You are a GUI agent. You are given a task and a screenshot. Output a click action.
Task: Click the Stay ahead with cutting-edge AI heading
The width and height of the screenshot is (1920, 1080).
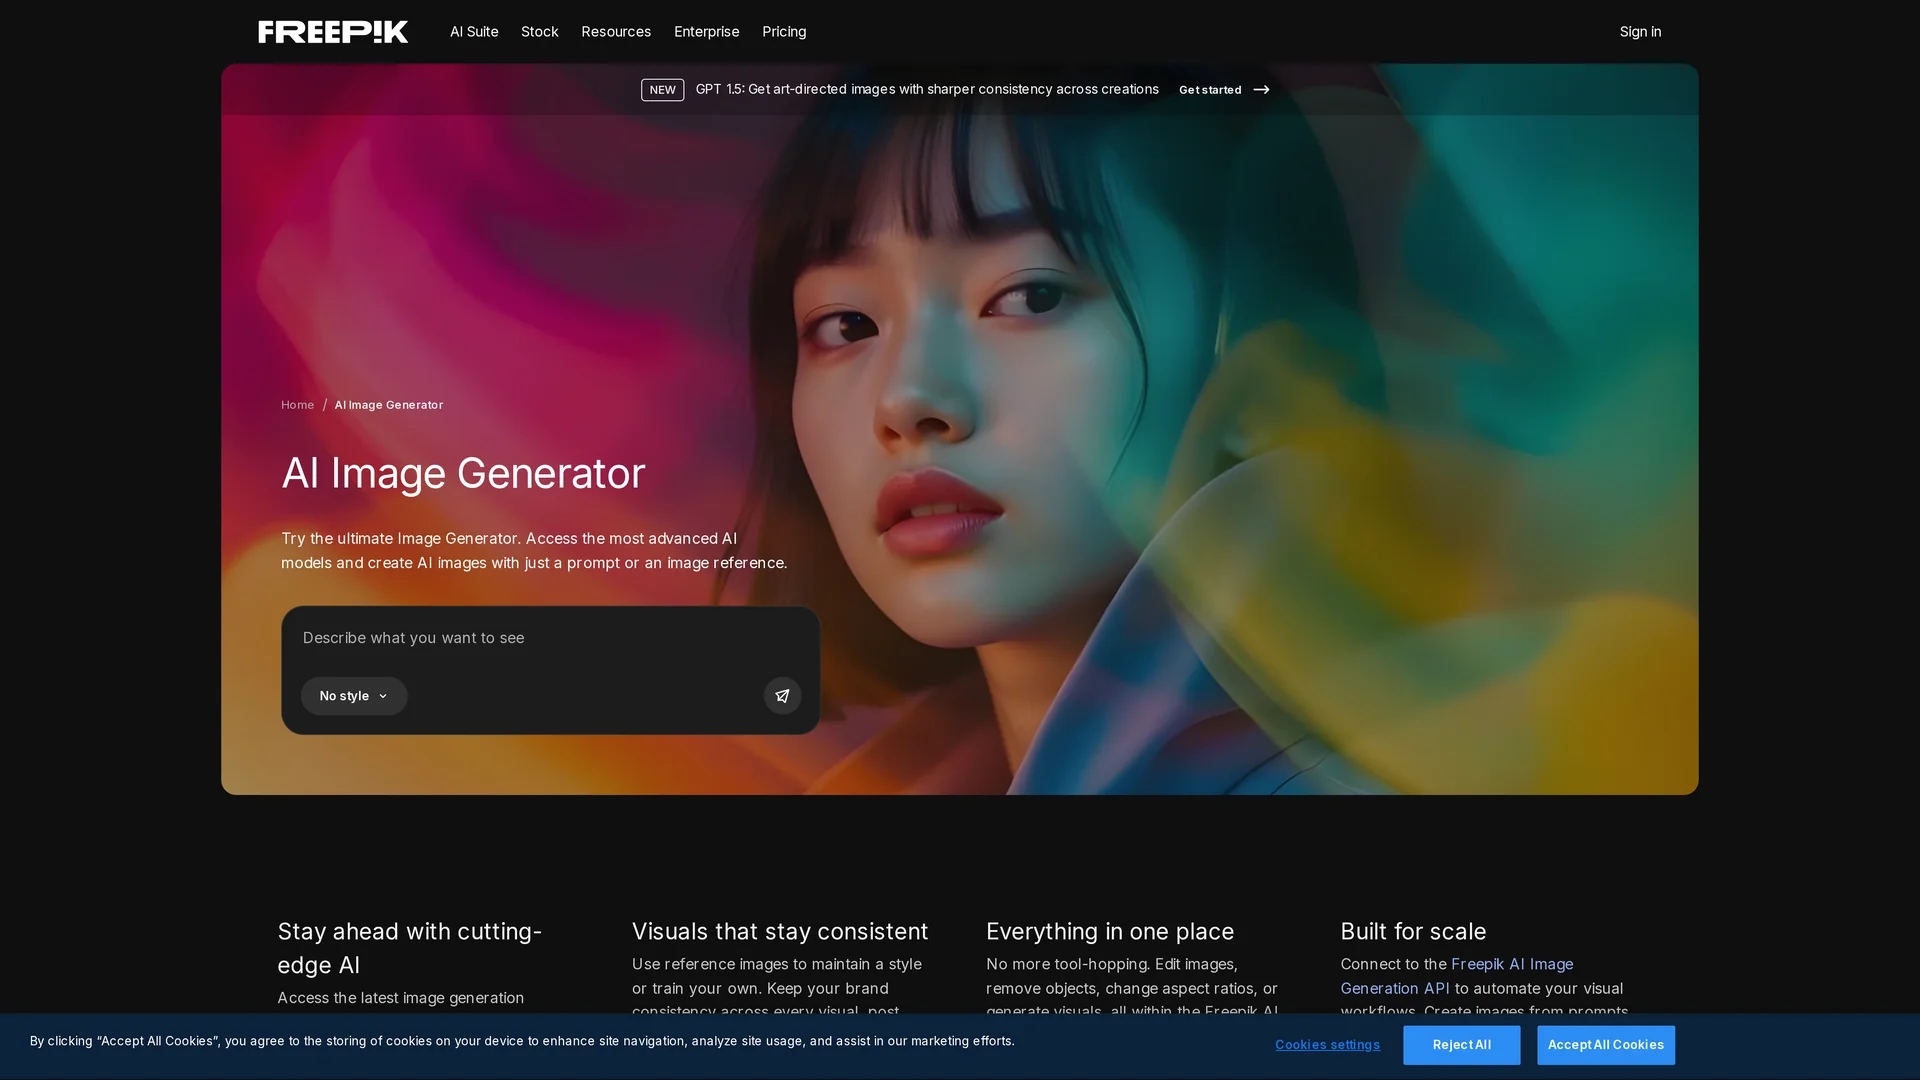tap(410, 948)
